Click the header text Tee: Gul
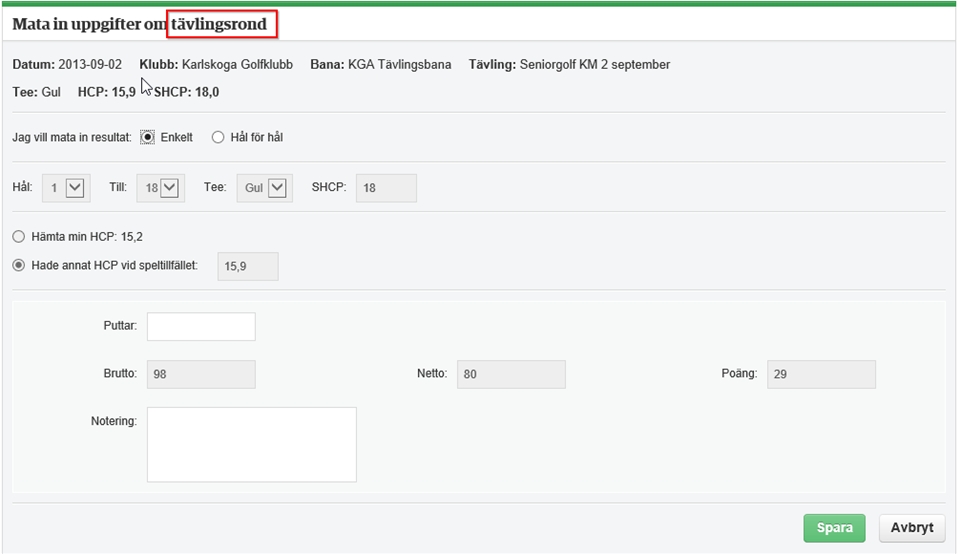960x554 pixels. [37, 92]
